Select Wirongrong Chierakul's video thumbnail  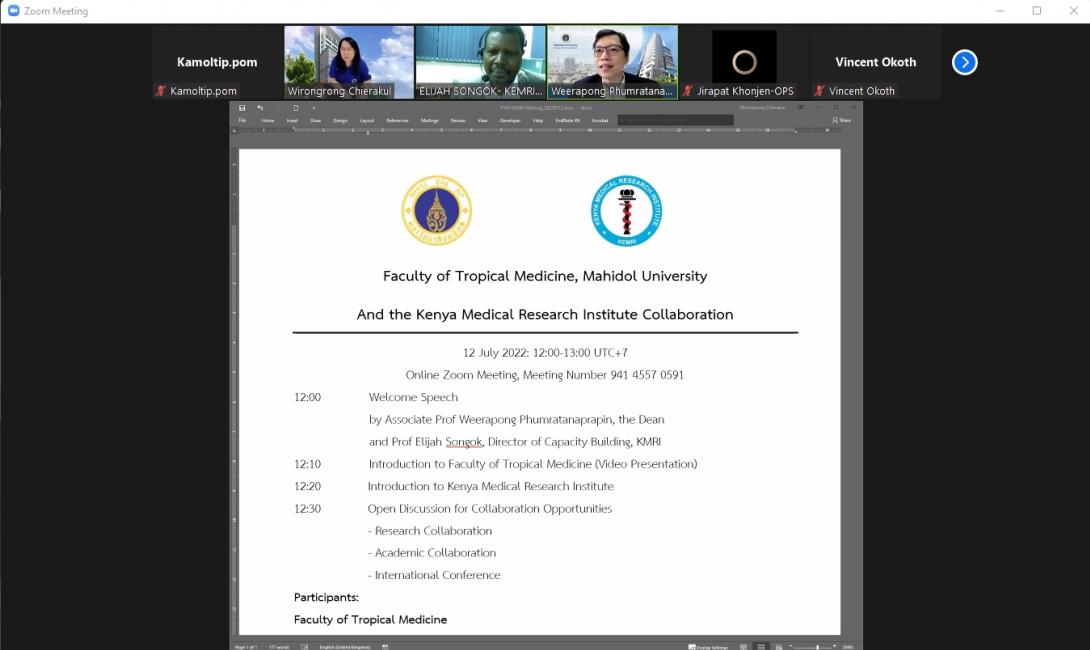point(349,62)
